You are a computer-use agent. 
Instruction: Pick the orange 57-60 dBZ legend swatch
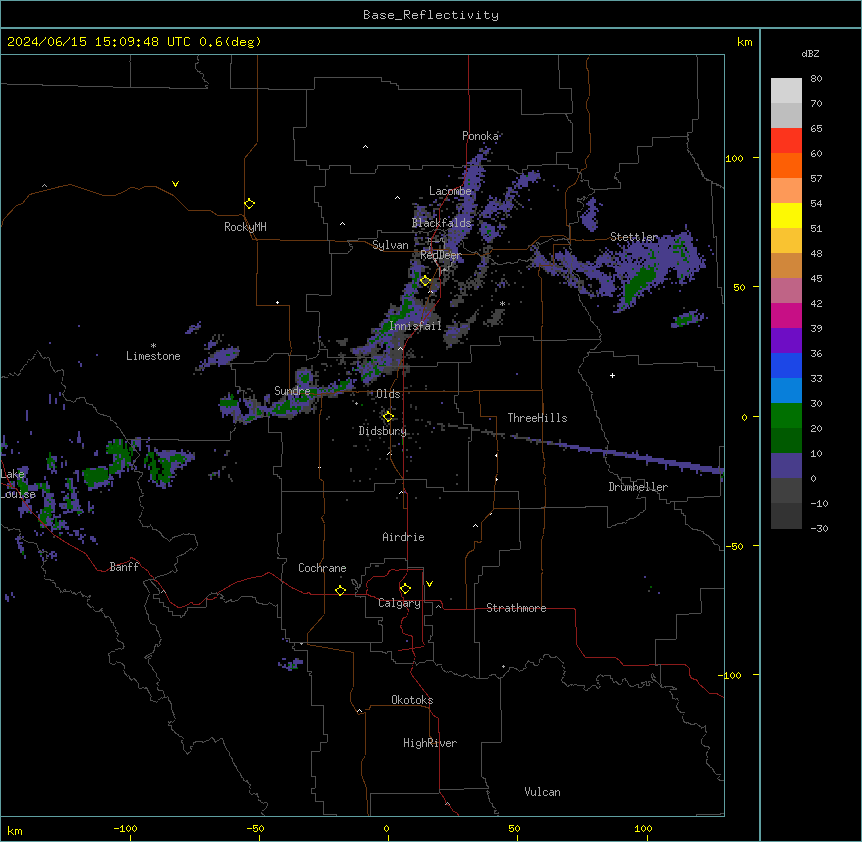click(x=786, y=165)
